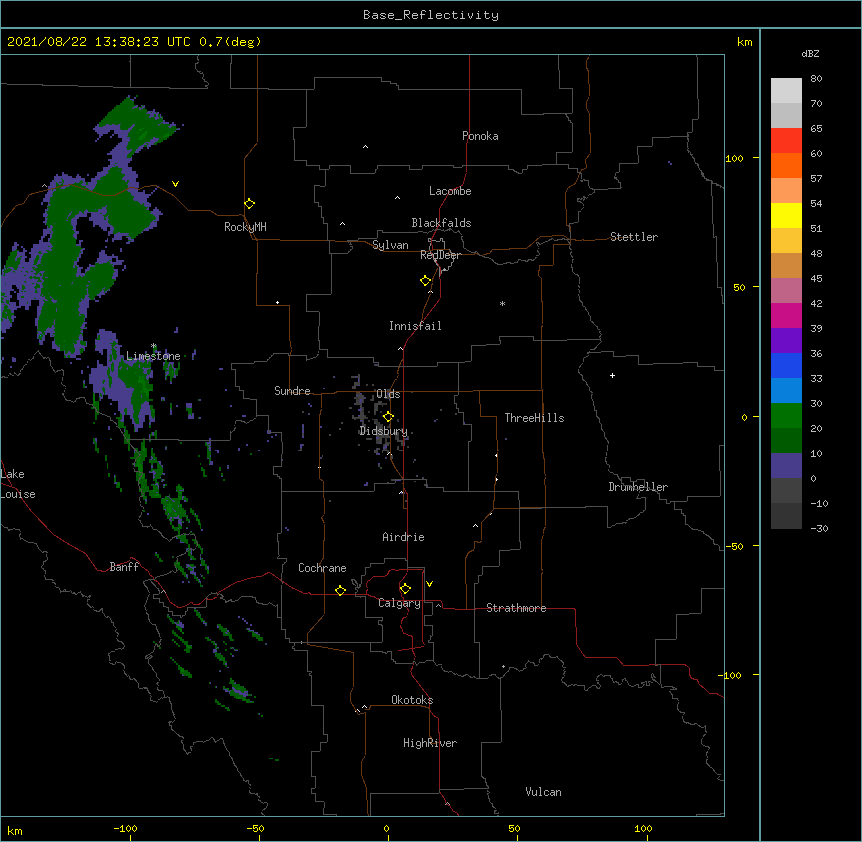The image size is (862, 842).
Task: Click the white plus marker near Drumheller
Action: tap(612, 375)
